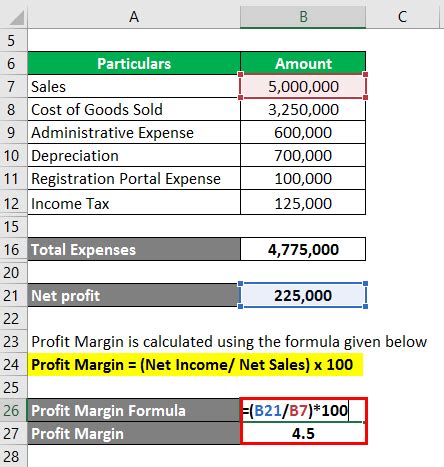444x467 pixels.
Task: Select the 5,000,000 sales amount cell
Action: [x=303, y=86]
